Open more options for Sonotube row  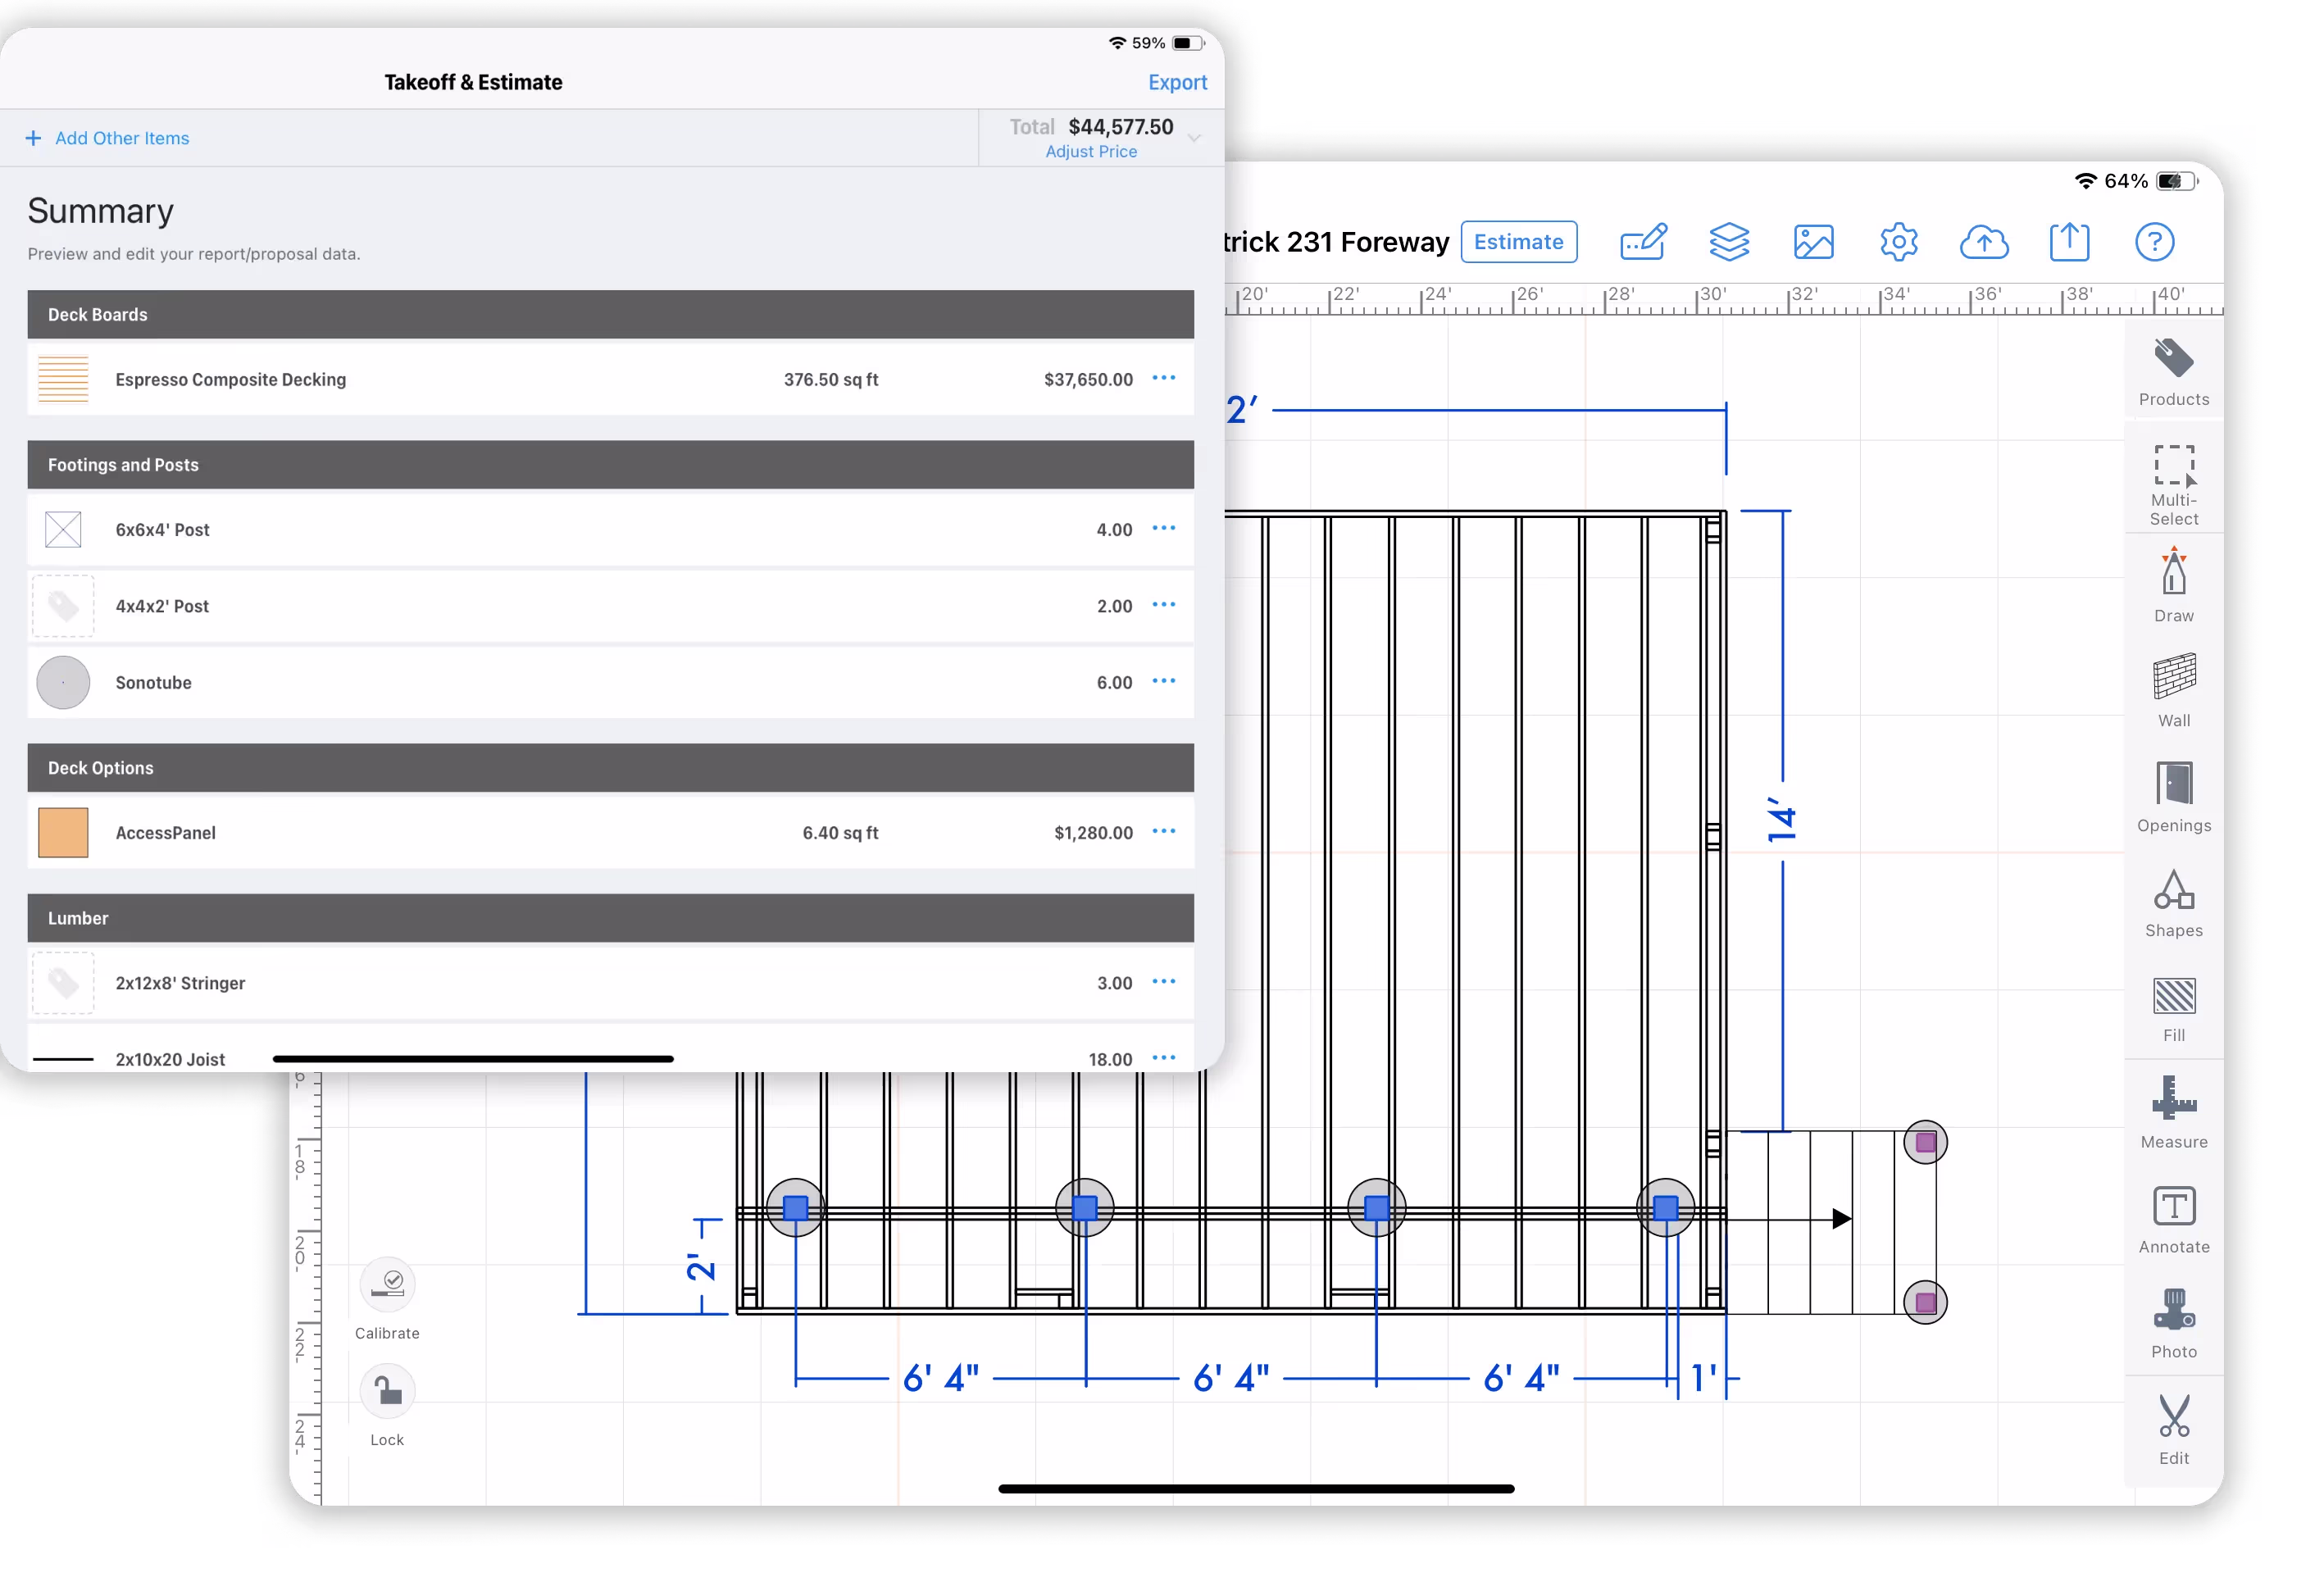coord(1163,681)
